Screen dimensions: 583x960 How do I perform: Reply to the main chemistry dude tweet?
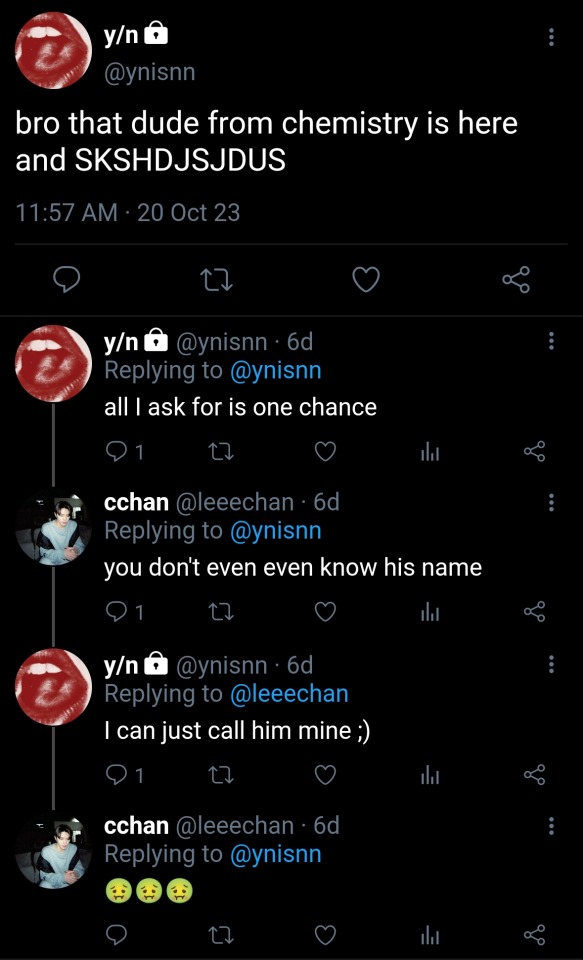pos(66,280)
